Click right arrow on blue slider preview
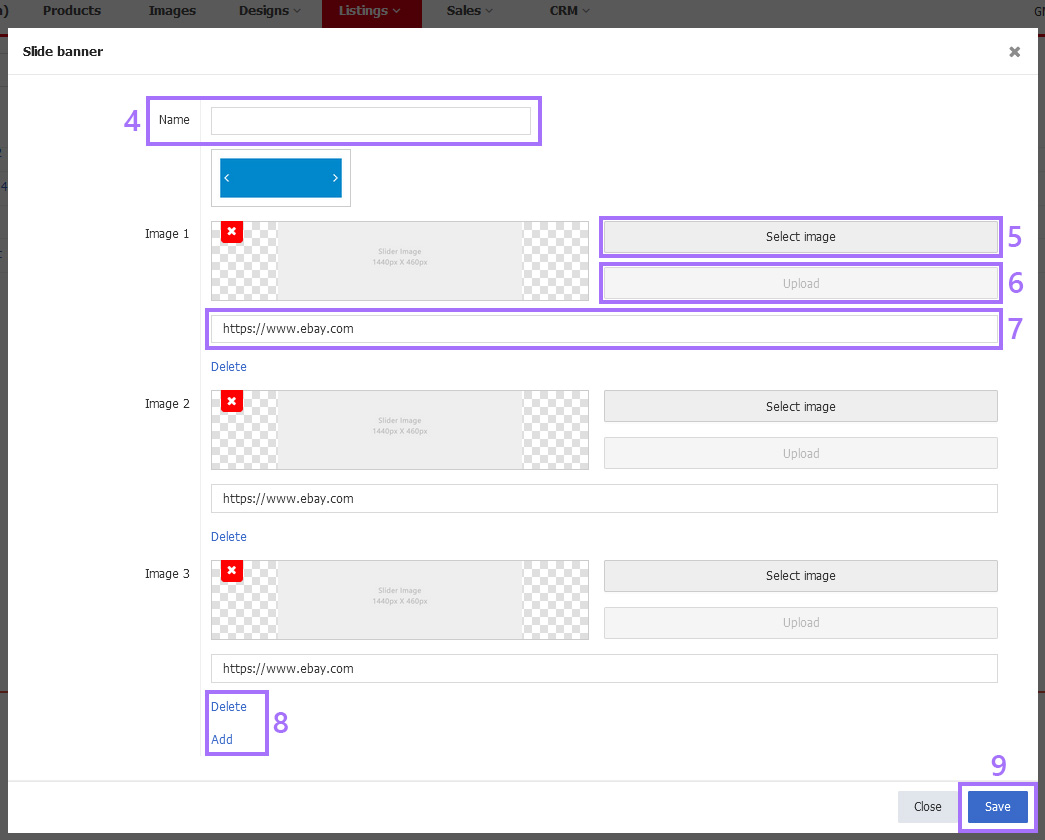Image resolution: width=1045 pixels, height=840 pixels. point(335,178)
